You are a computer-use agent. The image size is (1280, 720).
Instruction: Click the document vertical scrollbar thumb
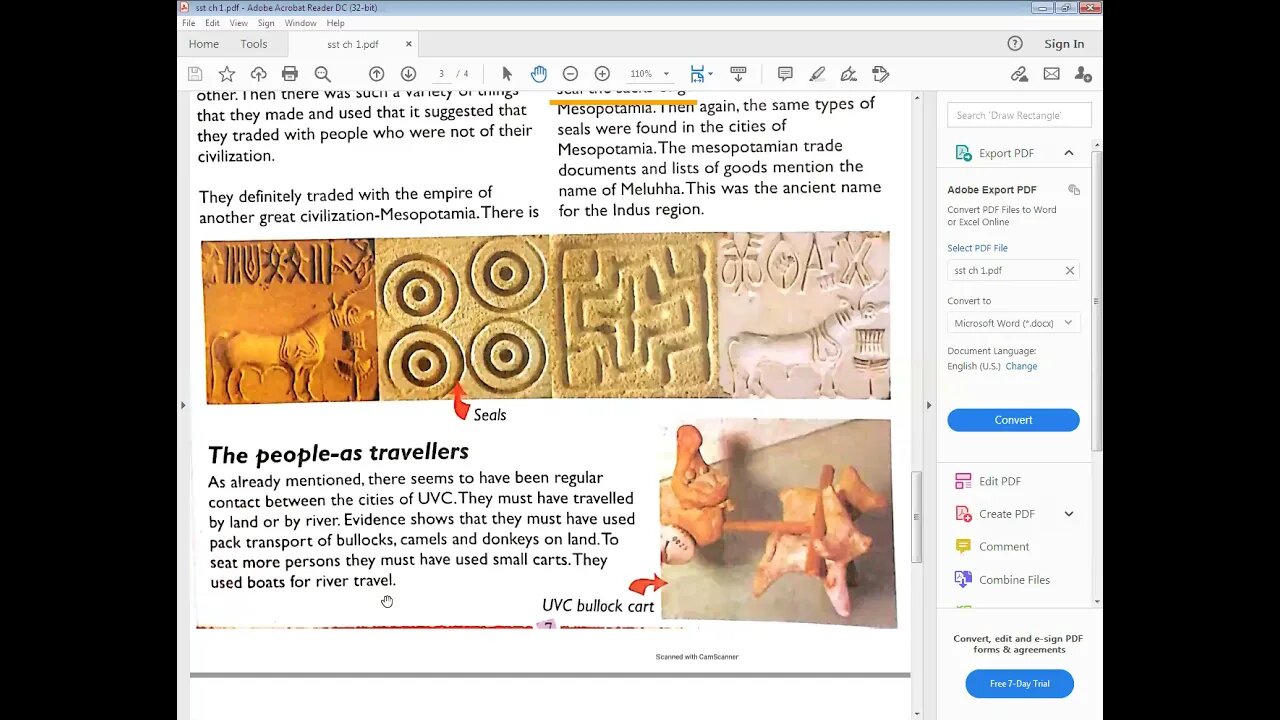916,517
